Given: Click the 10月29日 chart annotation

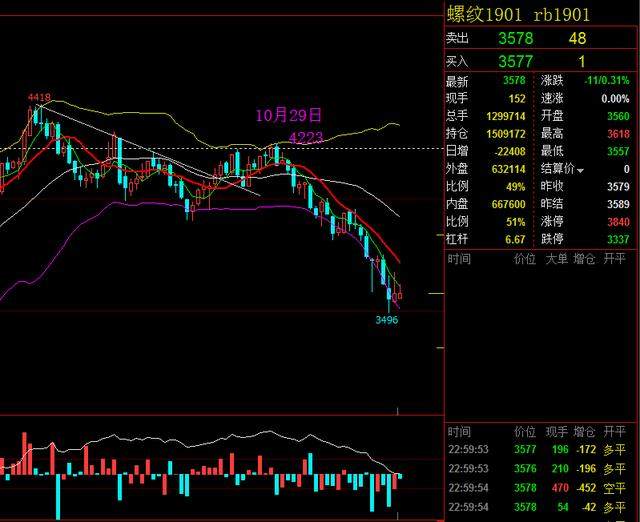Looking at the screenshot, I should click(289, 115).
